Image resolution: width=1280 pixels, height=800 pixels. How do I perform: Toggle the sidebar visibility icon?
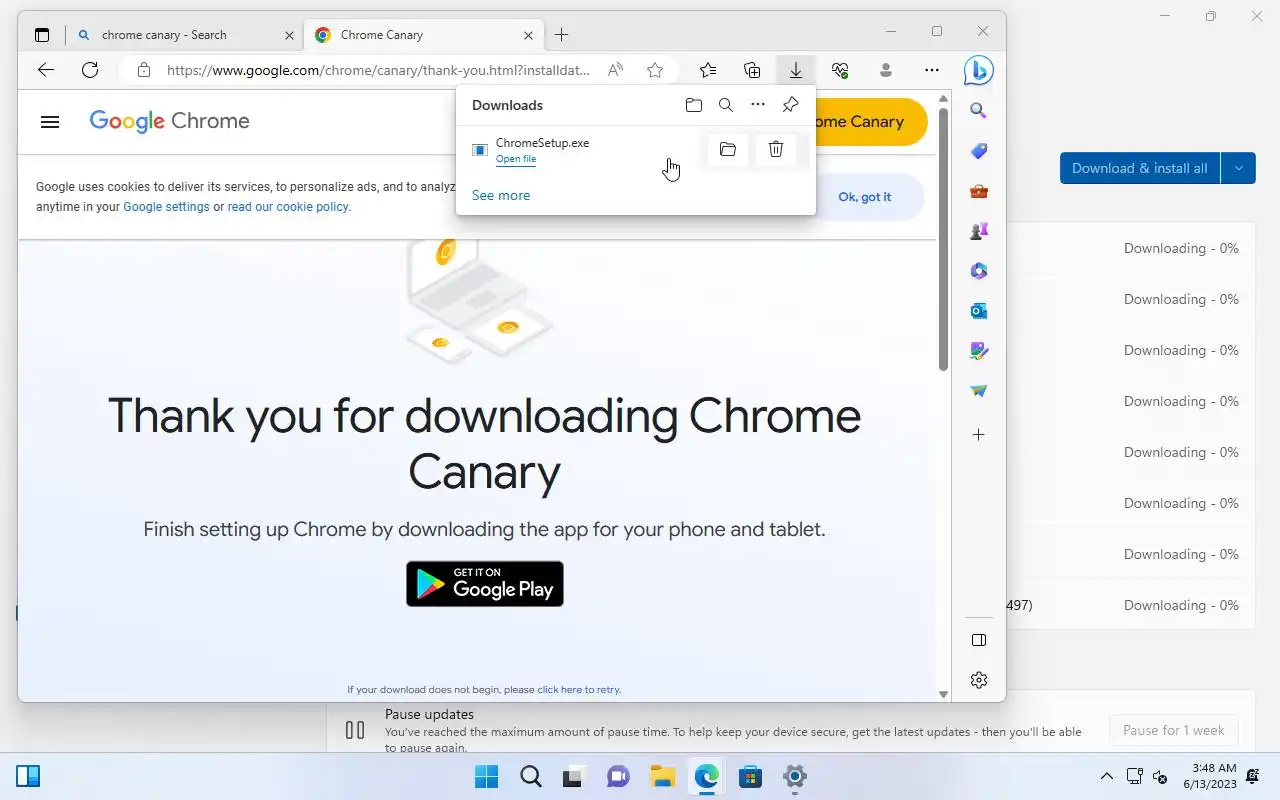tap(979, 640)
